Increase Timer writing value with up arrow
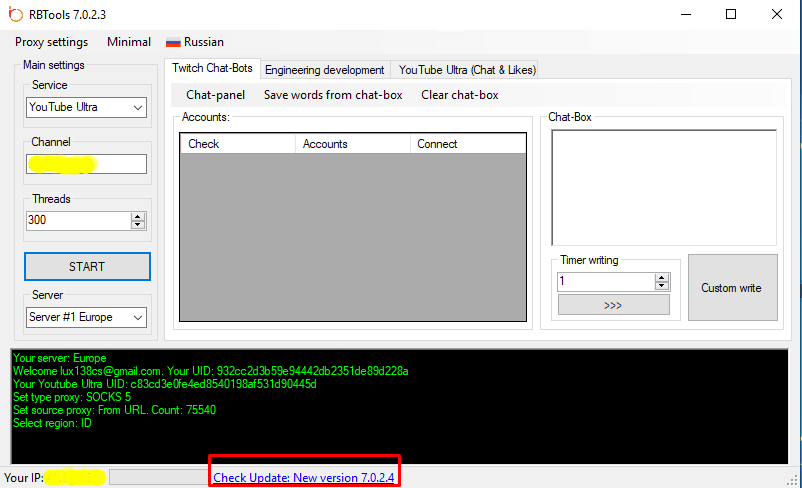The width and height of the screenshot is (802, 488). tap(661, 277)
